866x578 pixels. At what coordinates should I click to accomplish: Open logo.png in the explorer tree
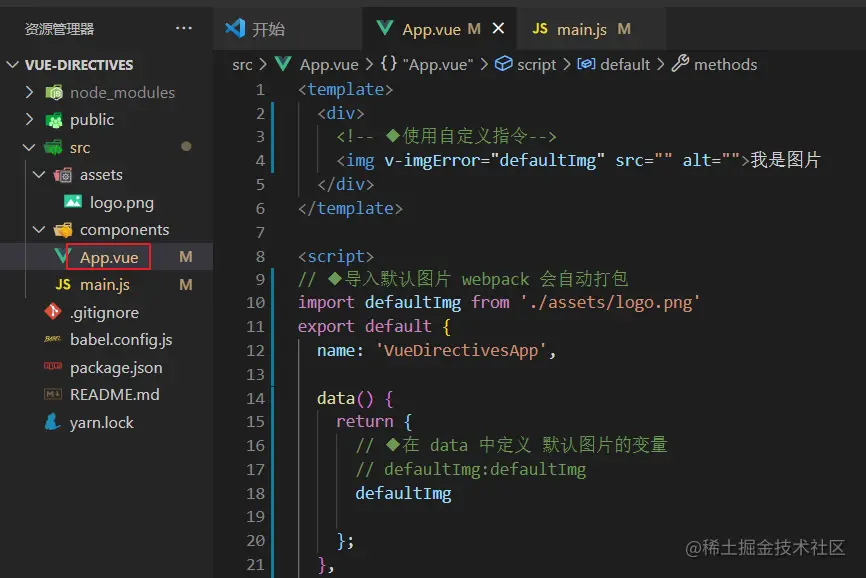pyautogui.click(x=122, y=203)
